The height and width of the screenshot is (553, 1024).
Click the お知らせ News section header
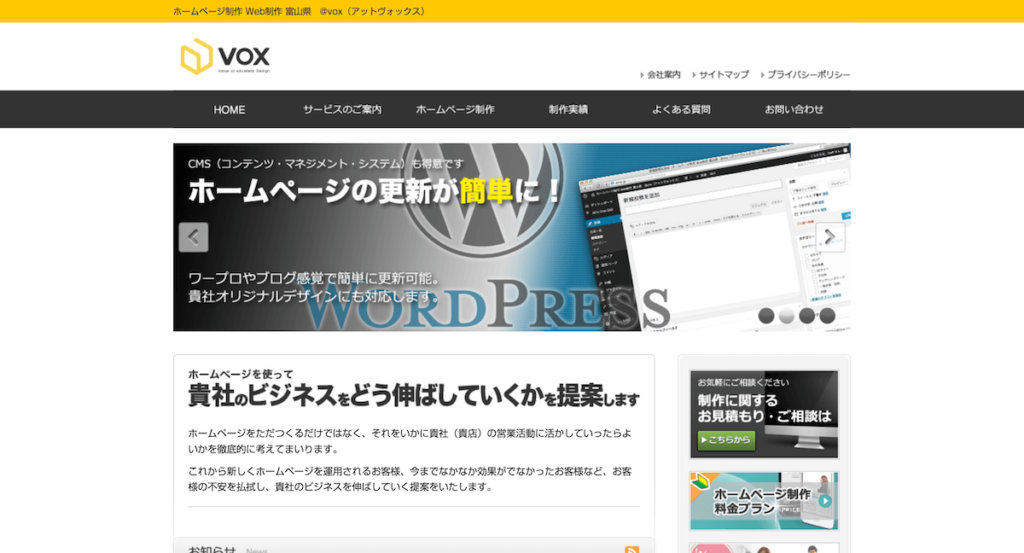[x=414, y=547]
